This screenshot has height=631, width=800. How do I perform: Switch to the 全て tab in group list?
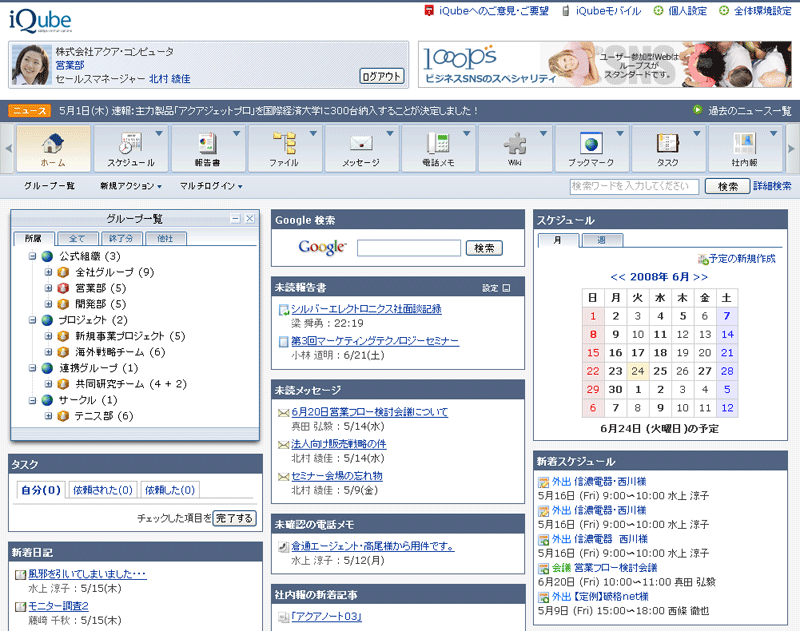click(x=78, y=239)
